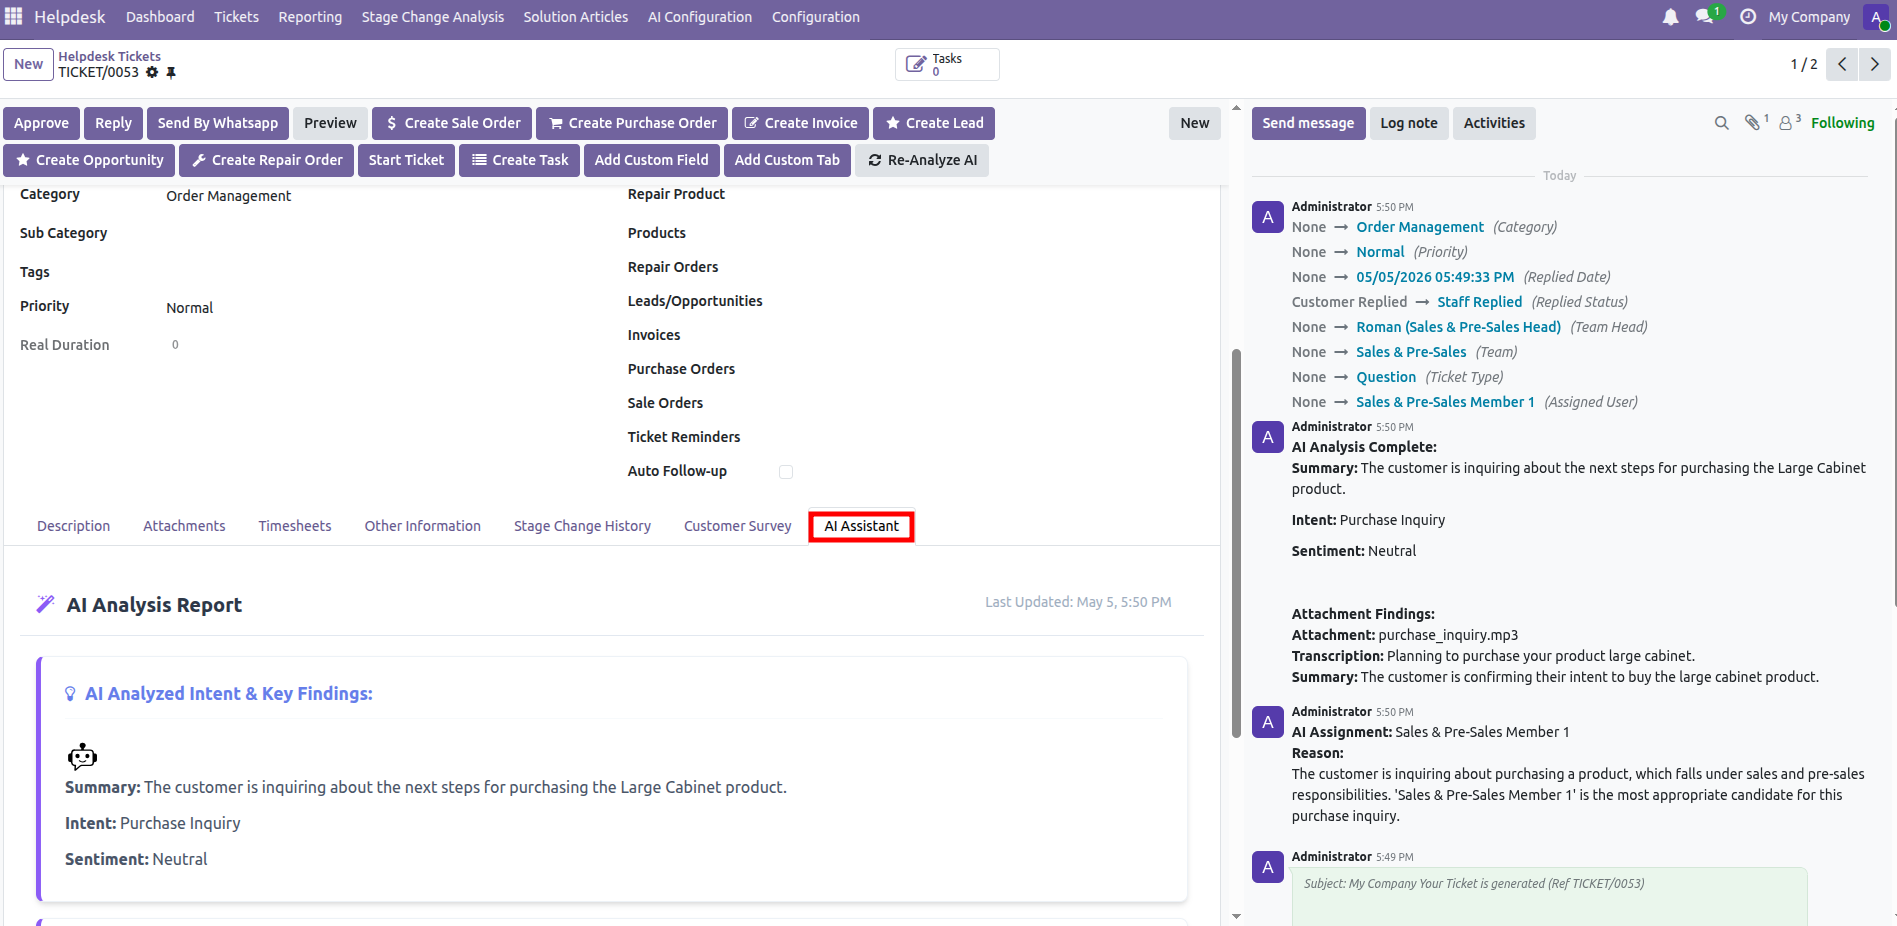Viewport: 1897px width, 926px height.
Task: Open the ticket settings gear icon
Action: coord(152,72)
